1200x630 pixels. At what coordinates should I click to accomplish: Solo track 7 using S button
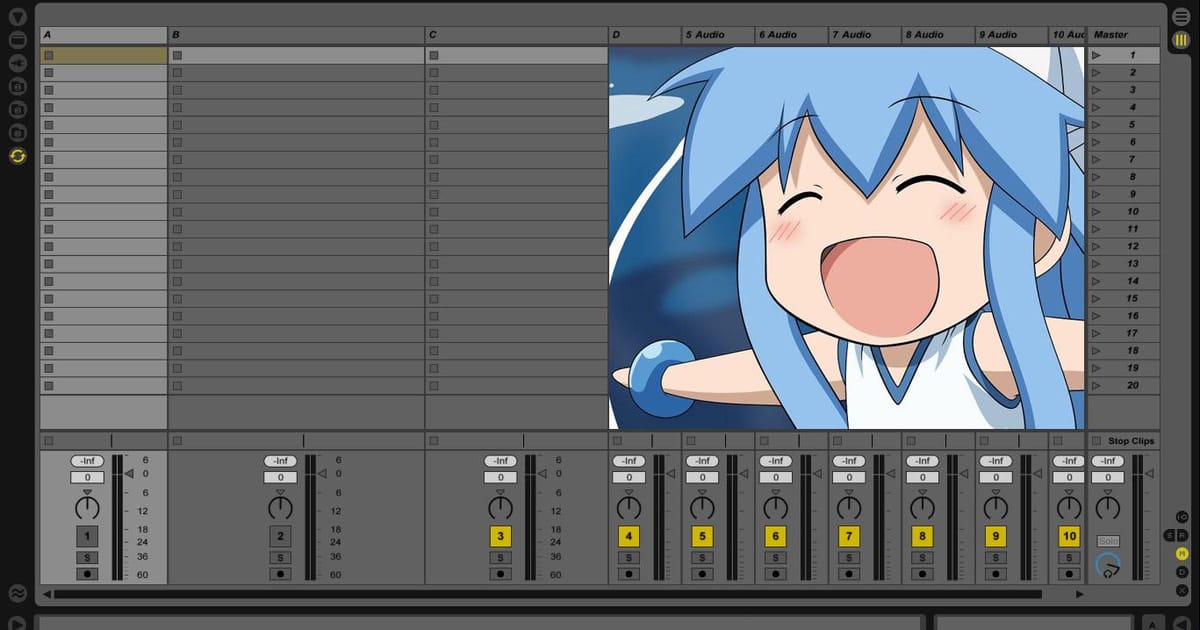click(x=848, y=557)
